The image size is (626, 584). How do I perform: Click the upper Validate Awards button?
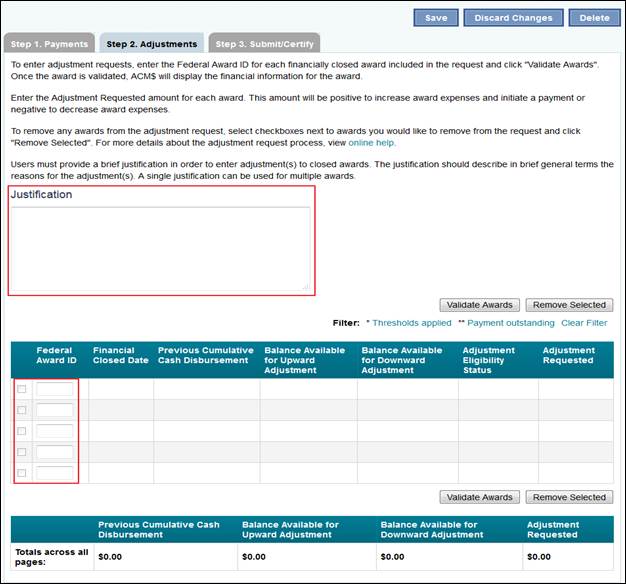479,305
